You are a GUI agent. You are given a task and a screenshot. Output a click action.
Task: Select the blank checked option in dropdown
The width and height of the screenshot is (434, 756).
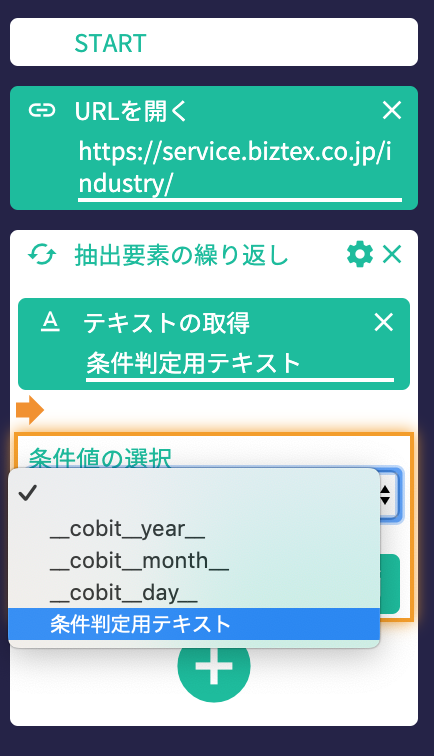tap(194, 493)
